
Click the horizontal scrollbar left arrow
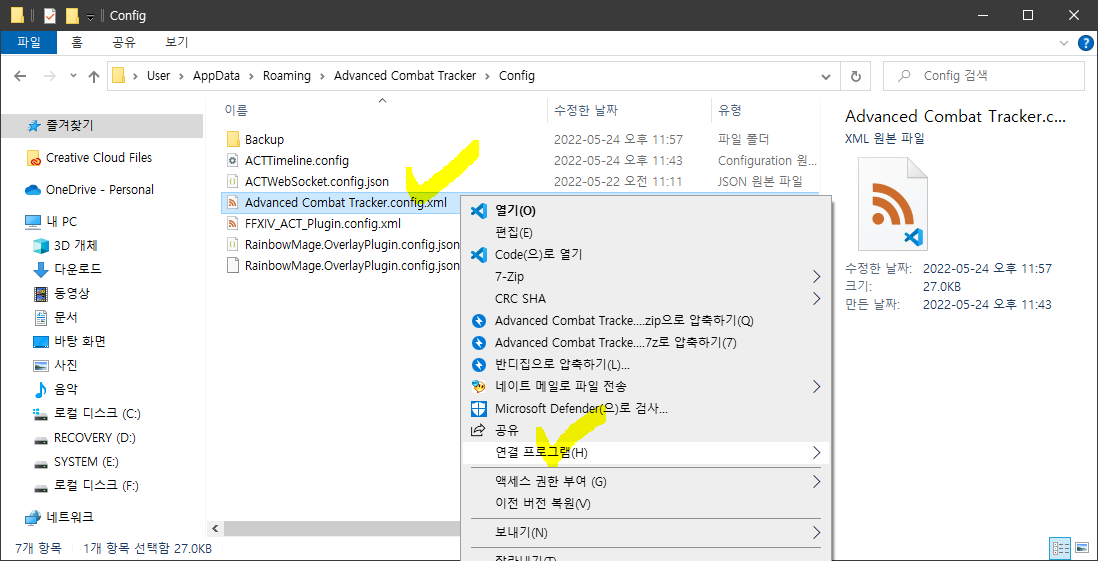tap(214, 529)
